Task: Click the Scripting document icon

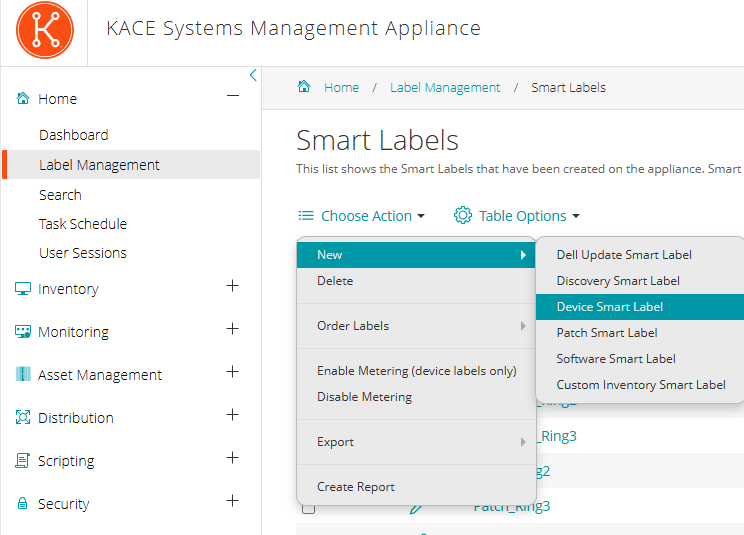Action: tap(23, 461)
